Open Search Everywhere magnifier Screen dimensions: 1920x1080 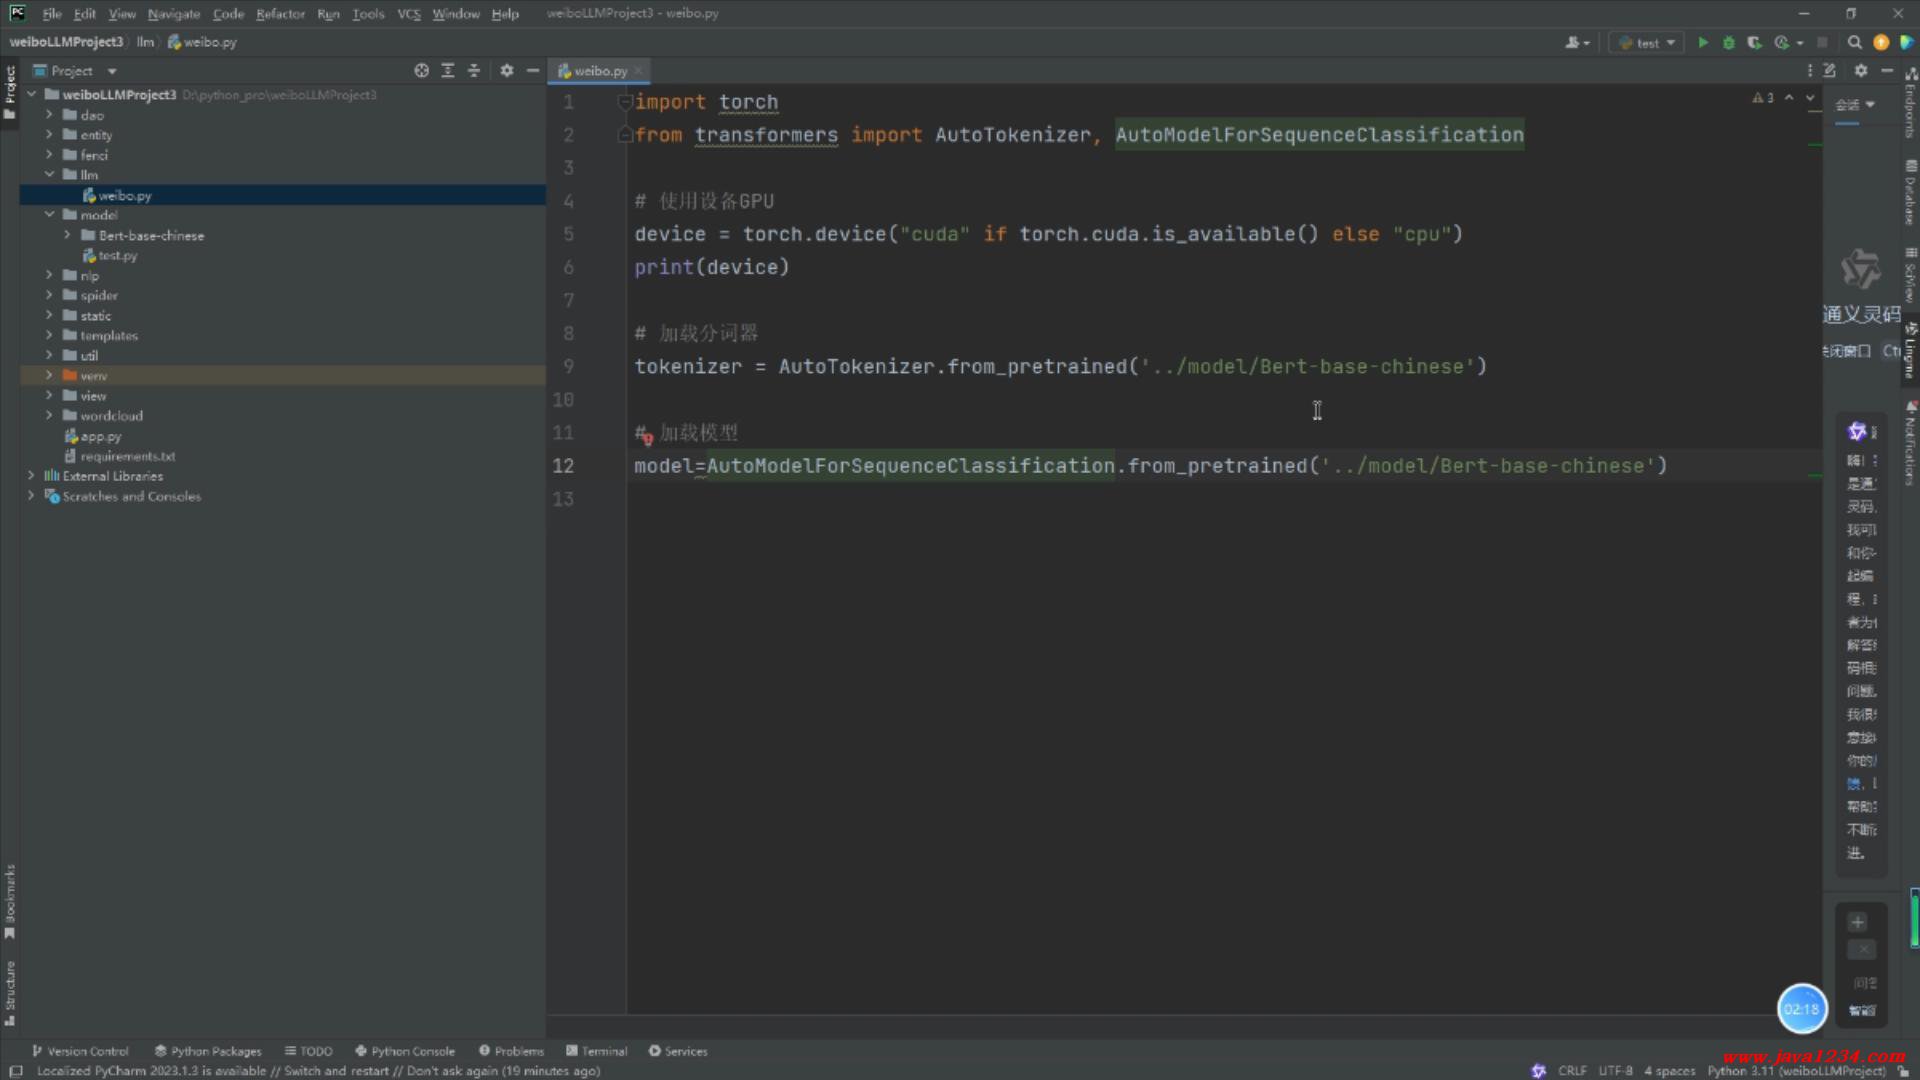1854,43
